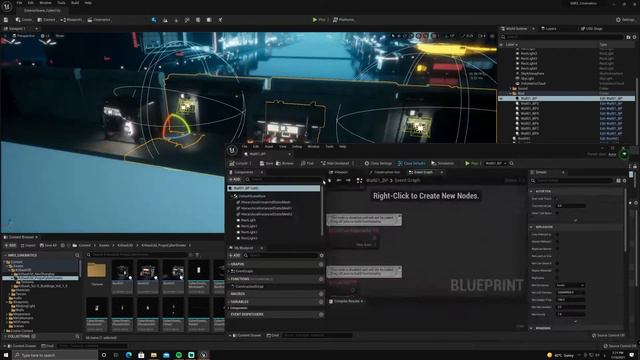Open Edit menu in main editor
This screenshot has height=360, width=640.
pos(31,3)
